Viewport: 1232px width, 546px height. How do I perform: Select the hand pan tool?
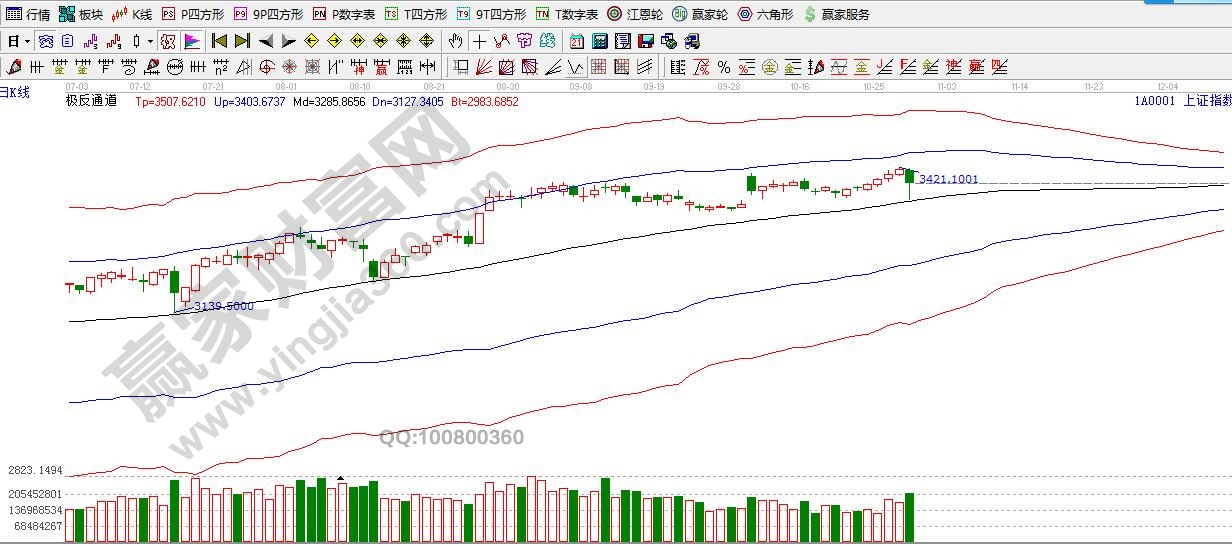tap(456, 41)
